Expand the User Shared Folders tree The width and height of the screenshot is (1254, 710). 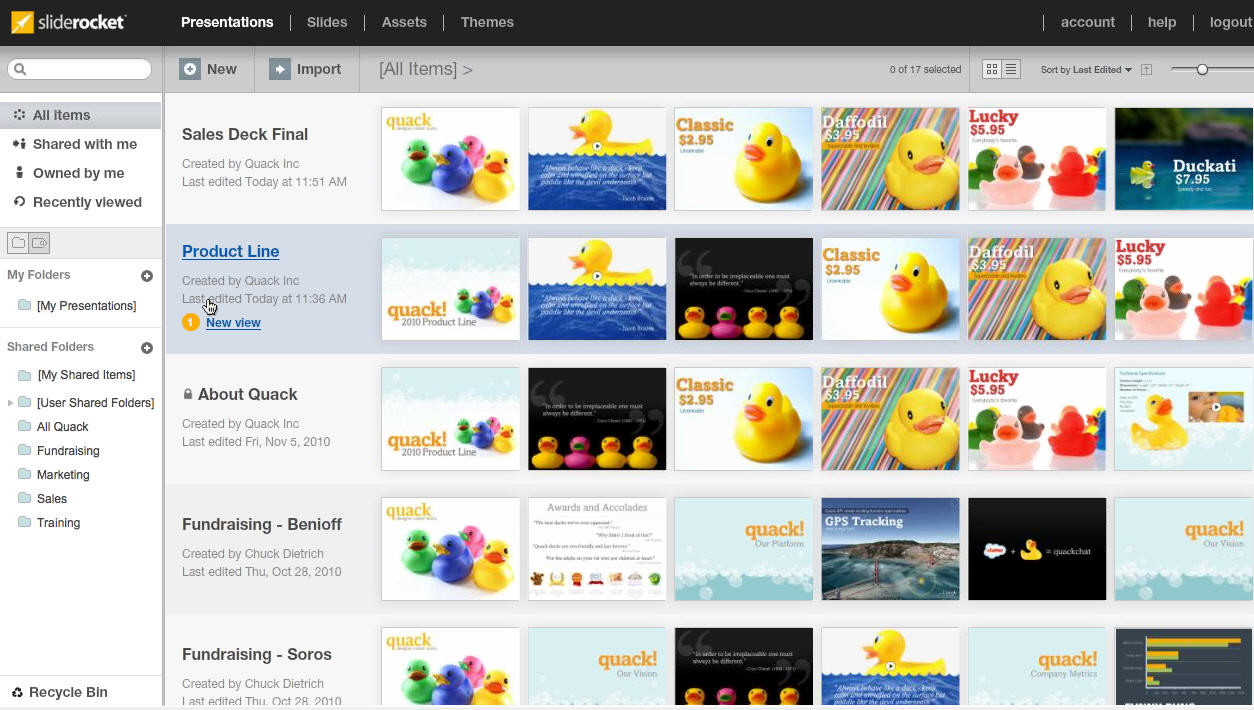tap(10, 403)
